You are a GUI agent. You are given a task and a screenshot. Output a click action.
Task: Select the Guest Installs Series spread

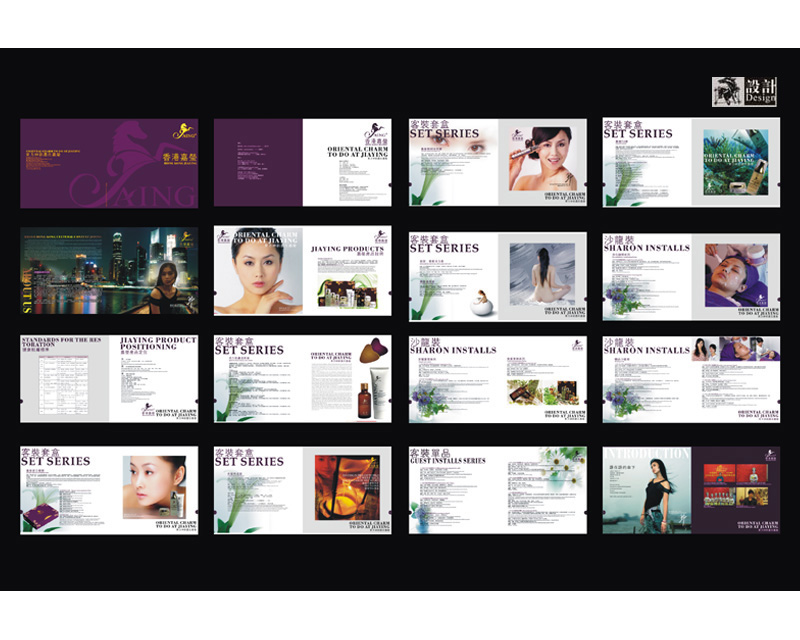pos(497,490)
